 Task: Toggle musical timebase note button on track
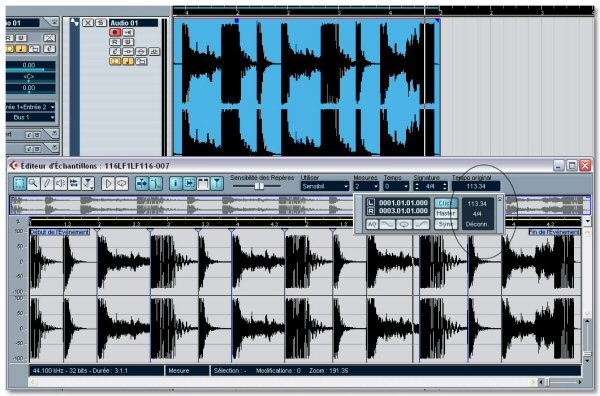tap(128, 61)
